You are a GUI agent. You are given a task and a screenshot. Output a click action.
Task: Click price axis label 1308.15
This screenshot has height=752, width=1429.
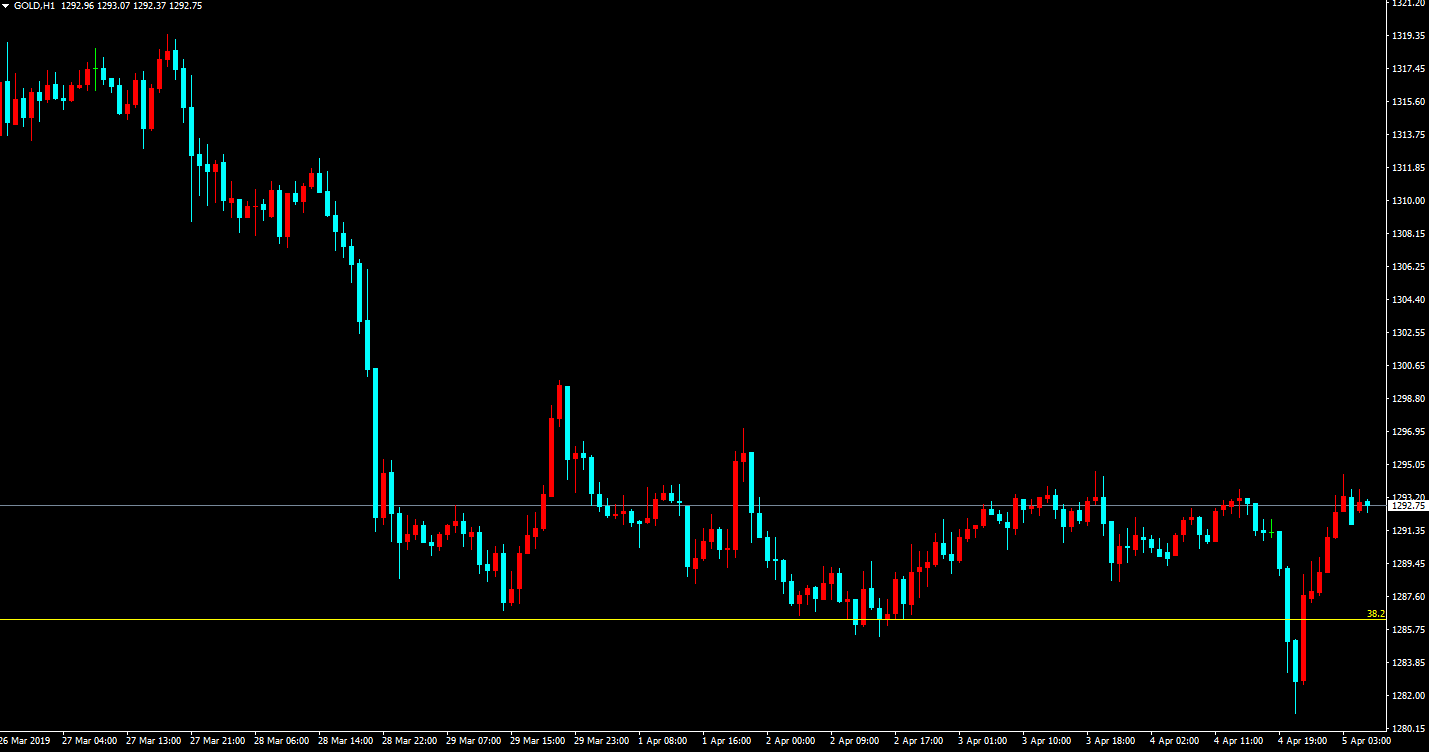pos(1407,233)
